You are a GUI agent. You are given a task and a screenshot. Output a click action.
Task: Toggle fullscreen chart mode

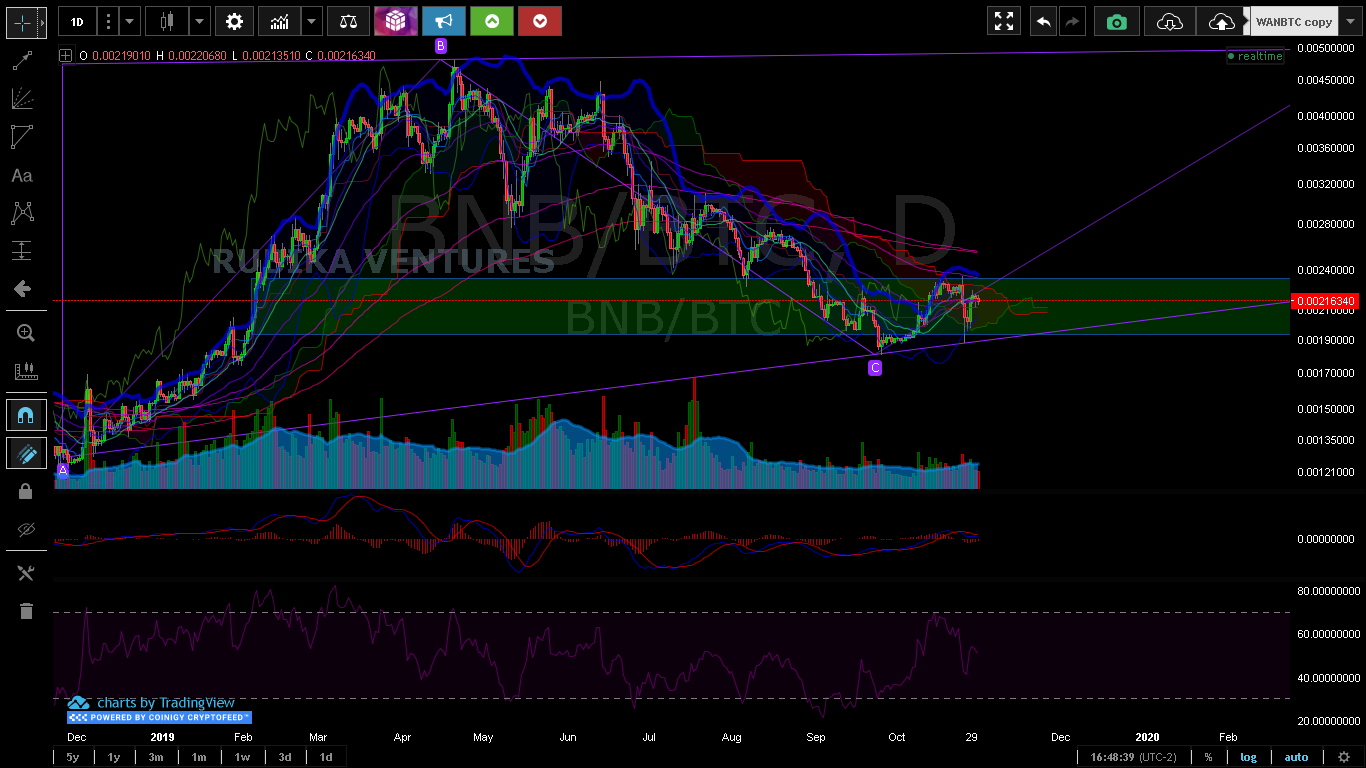(x=1005, y=21)
